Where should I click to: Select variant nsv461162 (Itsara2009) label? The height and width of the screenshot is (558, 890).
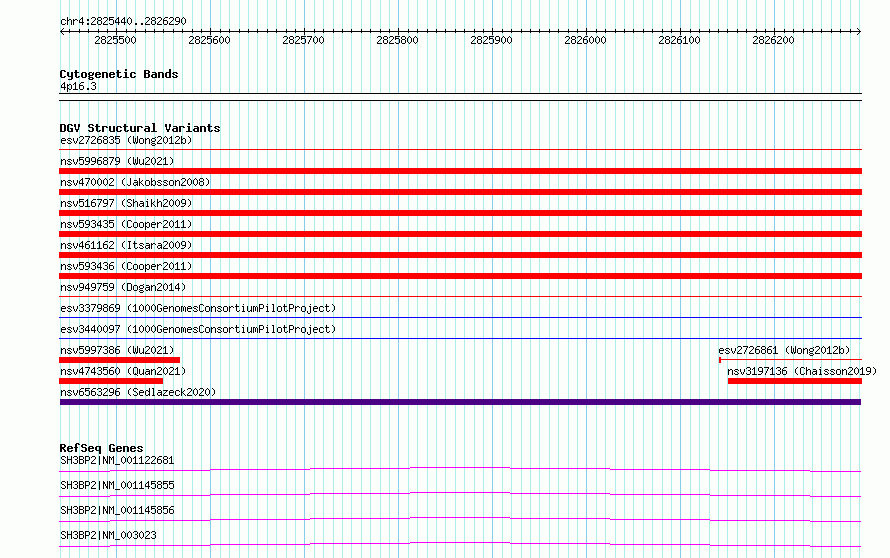(x=126, y=245)
